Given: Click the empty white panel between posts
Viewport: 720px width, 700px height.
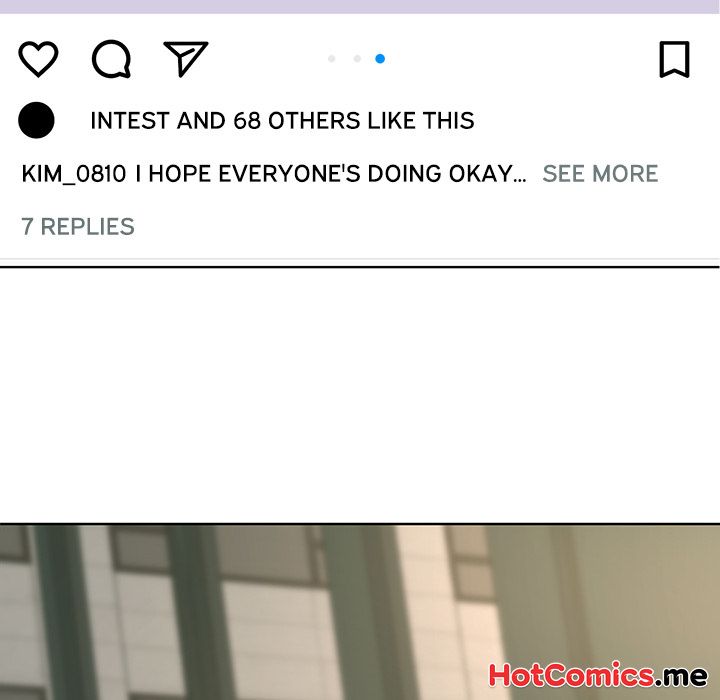Looking at the screenshot, I should 360,395.
